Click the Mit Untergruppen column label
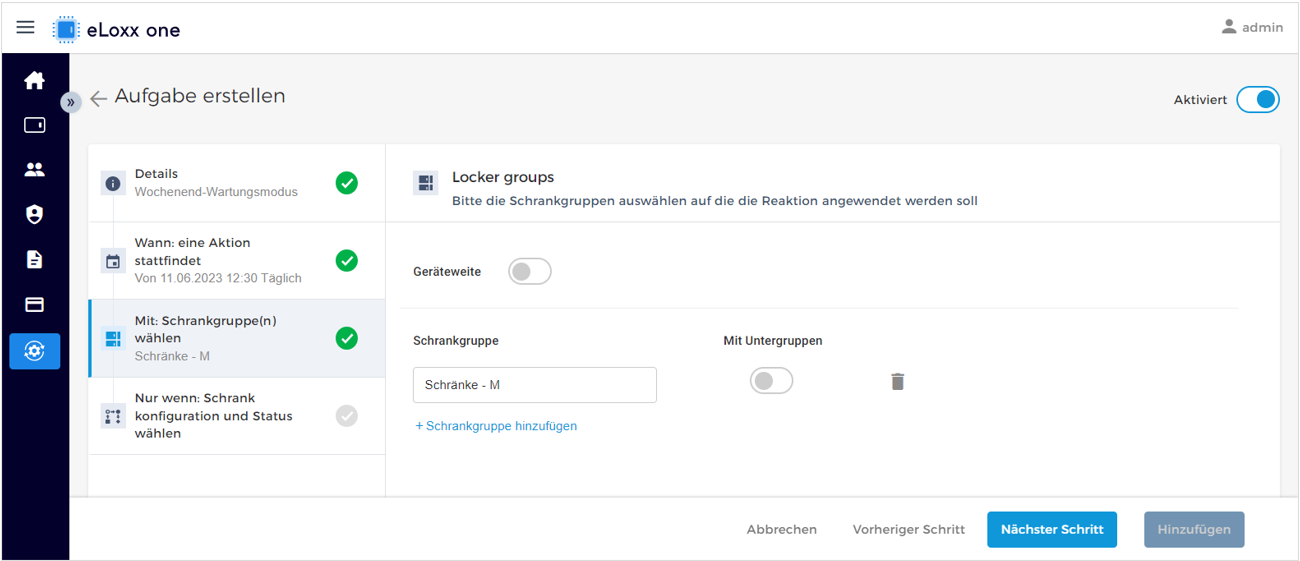Image resolution: width=1300 pixels, height=561 pixels. (773, 340)
